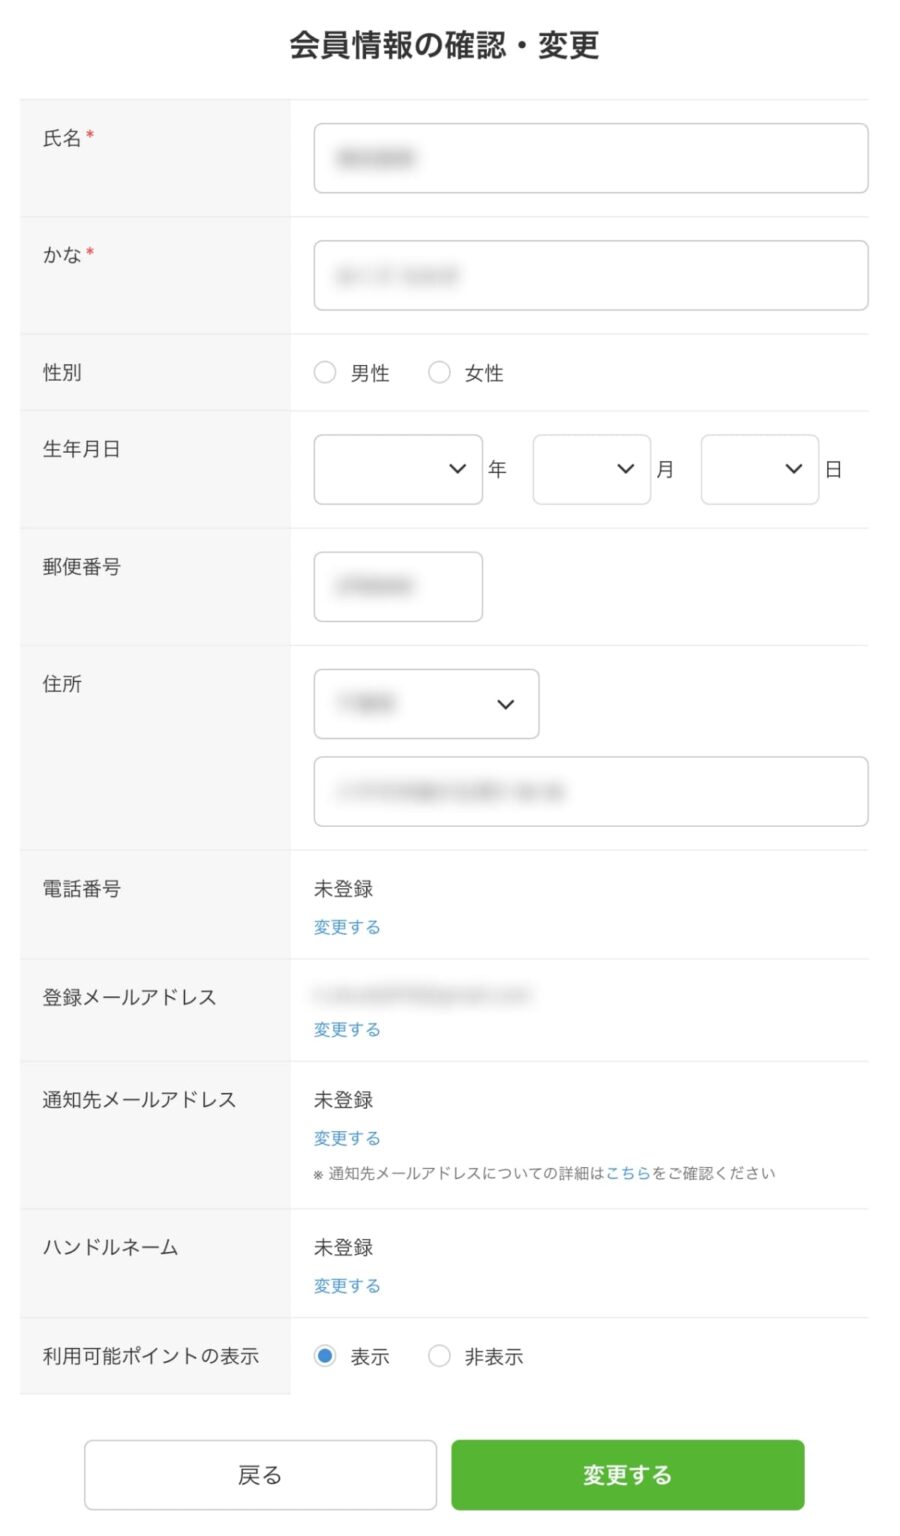The height and width of the screenshot is (1536, 900).
Task: Expand the prefecture dropdown under 住所
Action: pyautogui.click(x=426, y=704)
